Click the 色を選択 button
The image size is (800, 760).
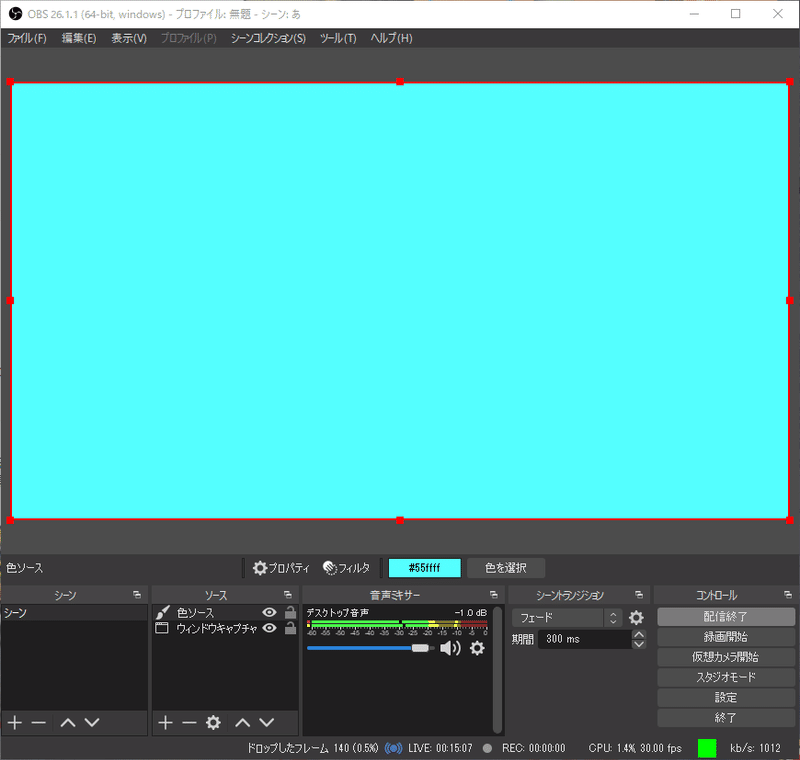point(506,568)
